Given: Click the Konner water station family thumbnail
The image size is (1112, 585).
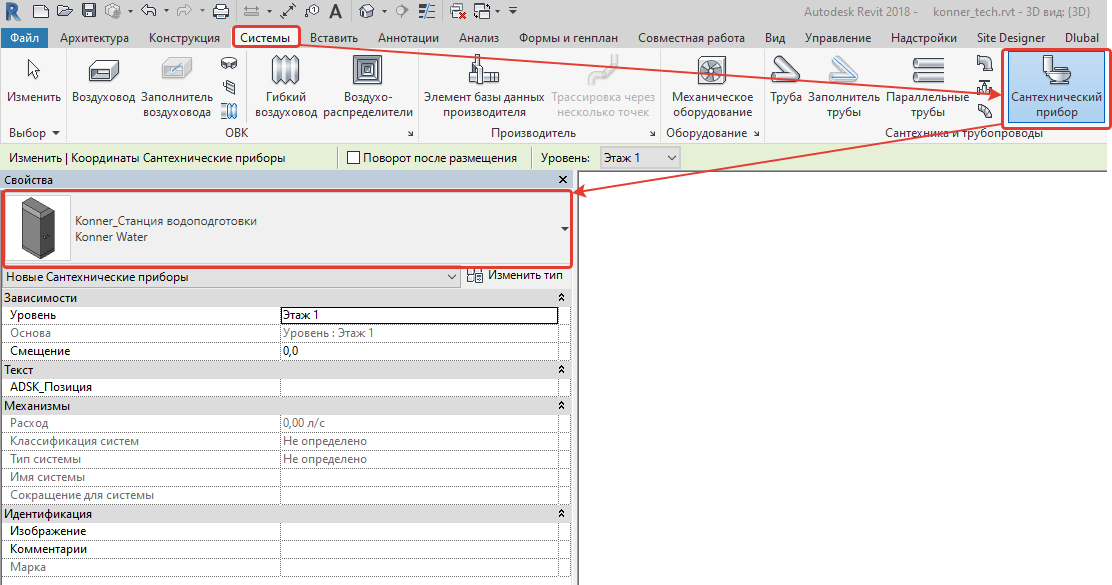Looking at the screenshot, I should pos(38,228).
